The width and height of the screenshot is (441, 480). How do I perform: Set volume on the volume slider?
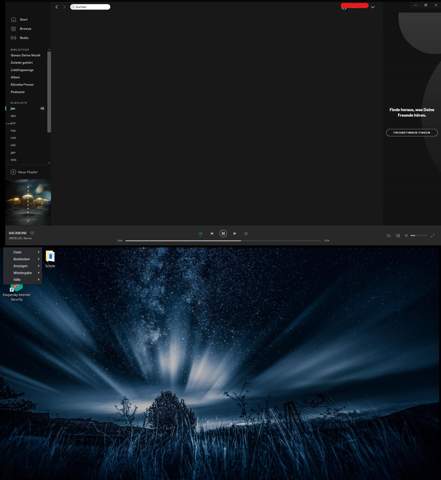point(419,236)
